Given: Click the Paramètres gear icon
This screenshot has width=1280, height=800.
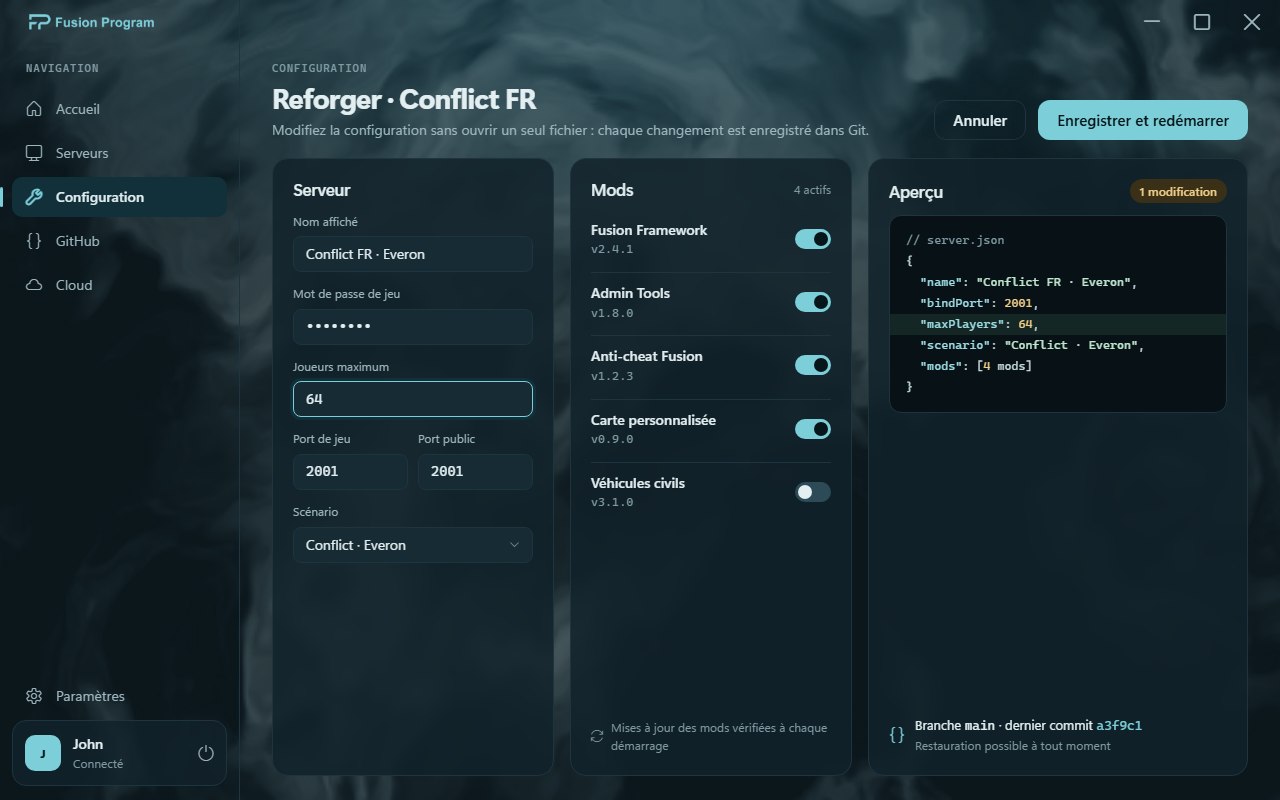Looking at the screenshot, I should point(34,696).
